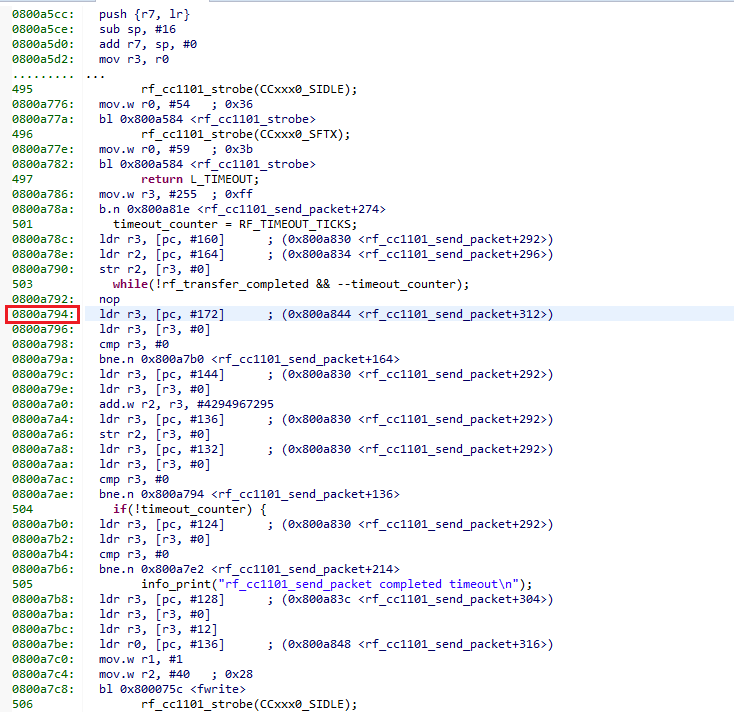Screen dimensions: 734x712
Task: Click instruction at address 0800a776
Action: click(x=176, y=104)
